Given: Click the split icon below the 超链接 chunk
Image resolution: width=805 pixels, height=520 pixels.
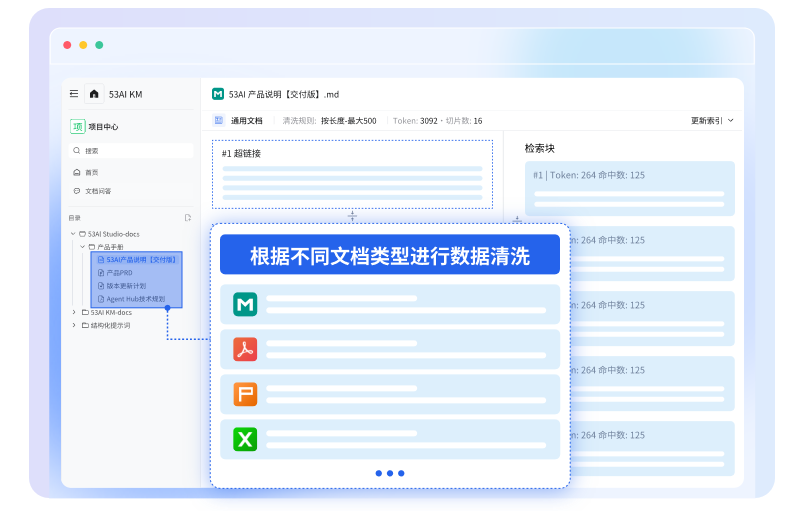Looking at the screenshot, I should 352,216.
